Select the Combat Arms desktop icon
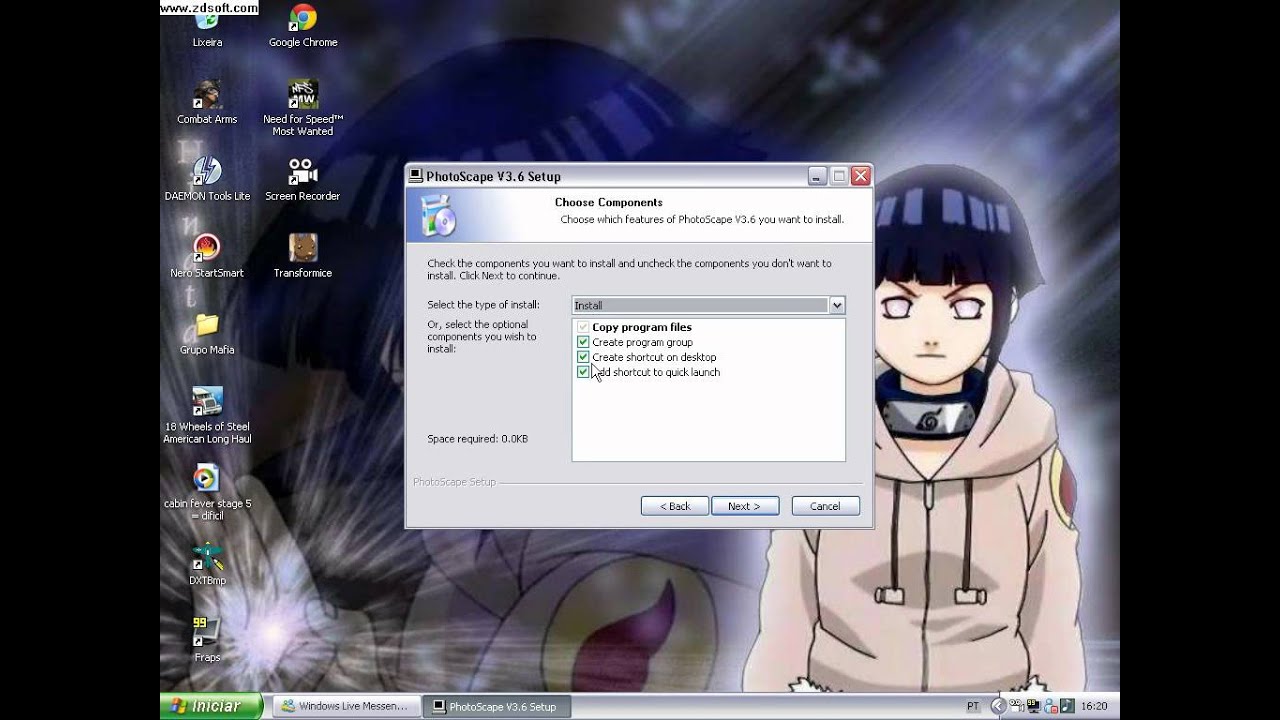Viewport: 1280px width, 720px height. click(207, 103)
